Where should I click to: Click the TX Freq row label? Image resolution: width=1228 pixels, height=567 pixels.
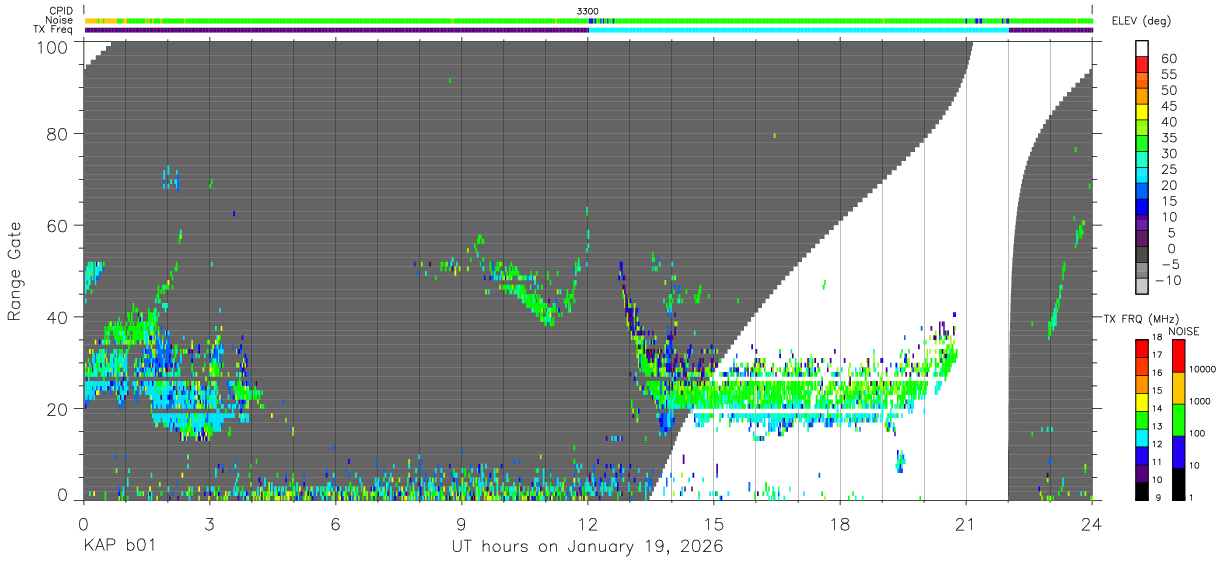coord(54,30)
